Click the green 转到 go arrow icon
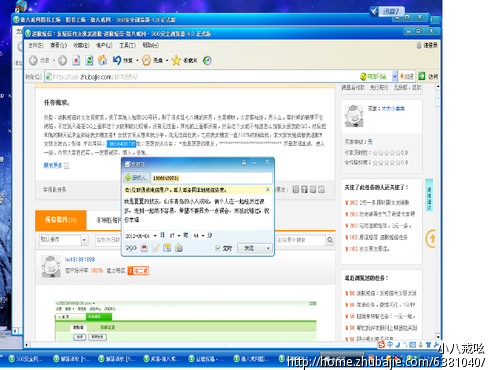 (x=422, y=76)
